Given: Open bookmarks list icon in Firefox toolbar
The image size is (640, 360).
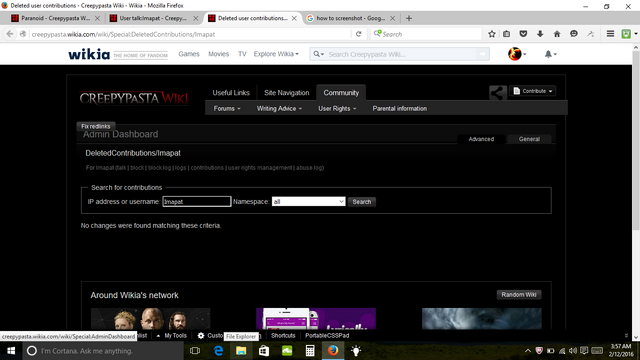Looking at the screenshot, I should [507, 34].
